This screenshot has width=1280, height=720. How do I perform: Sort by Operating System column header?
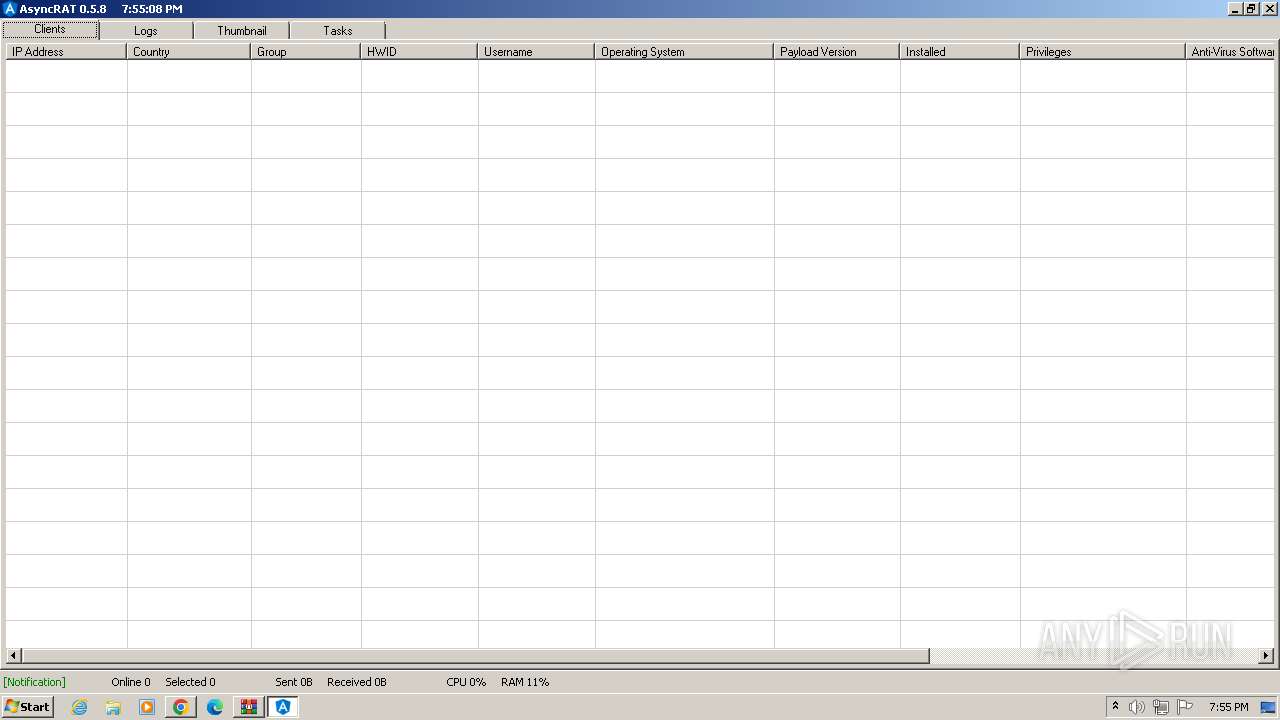coord(684,52)
